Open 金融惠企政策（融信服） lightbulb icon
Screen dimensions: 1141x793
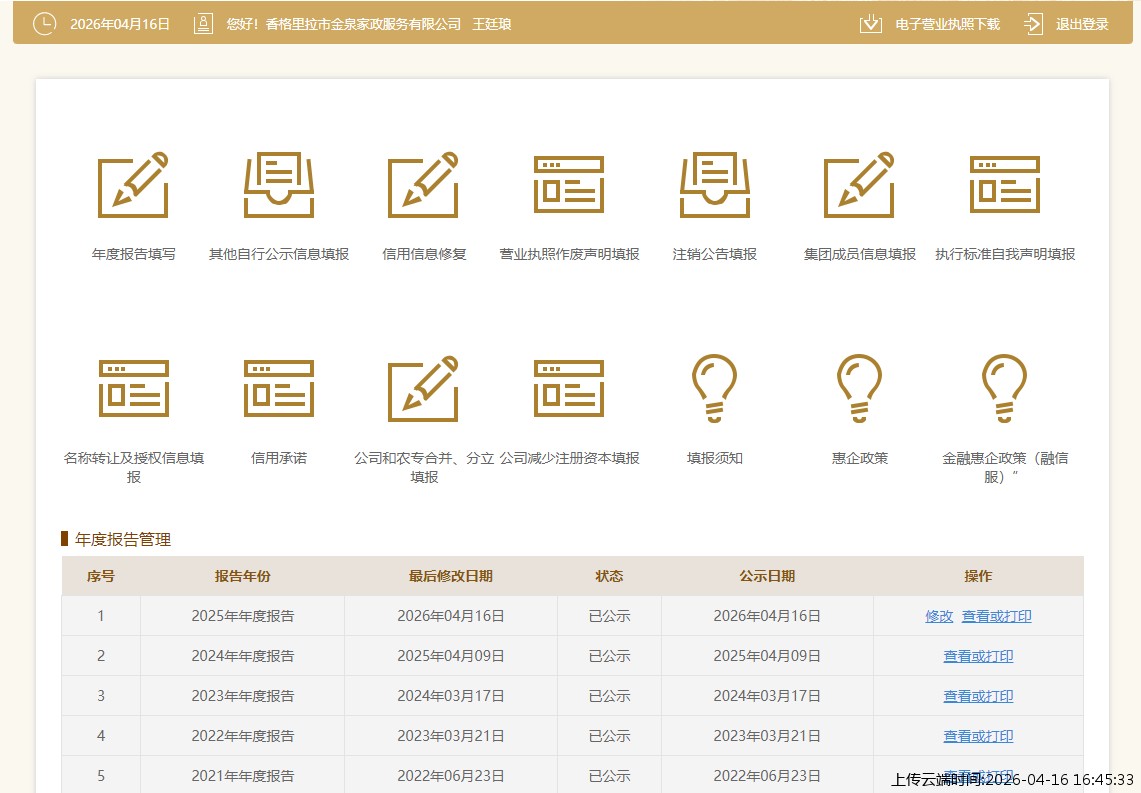point(1005,389)
